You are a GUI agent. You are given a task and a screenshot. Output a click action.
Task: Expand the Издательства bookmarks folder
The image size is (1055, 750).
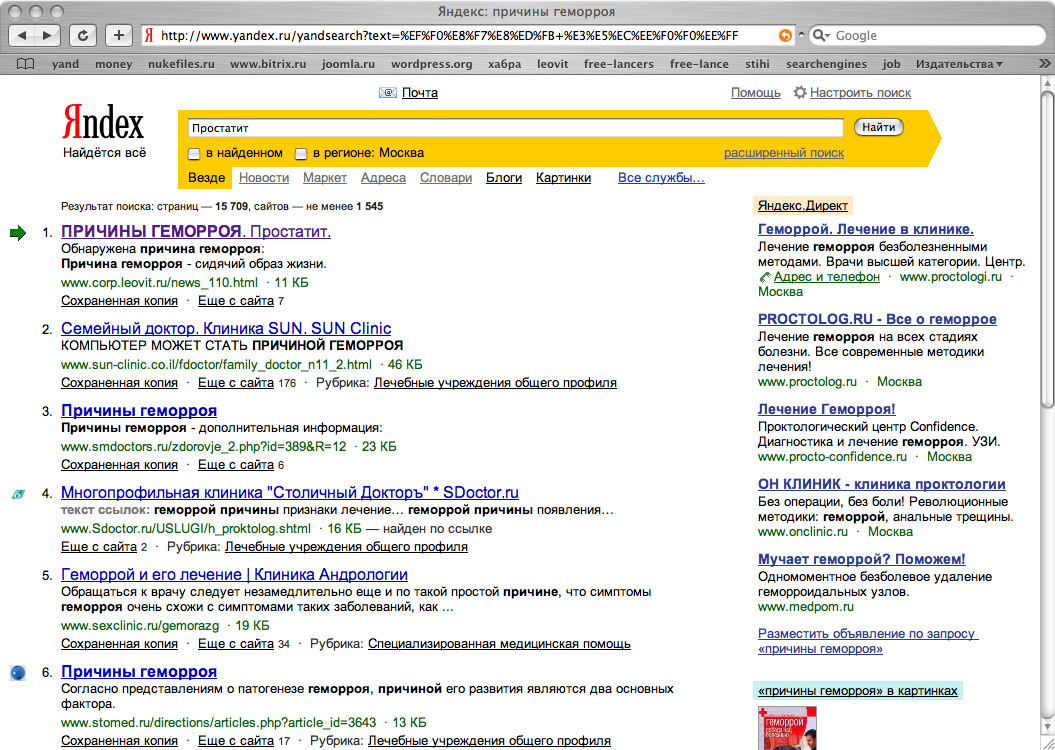tap(959, 64)
